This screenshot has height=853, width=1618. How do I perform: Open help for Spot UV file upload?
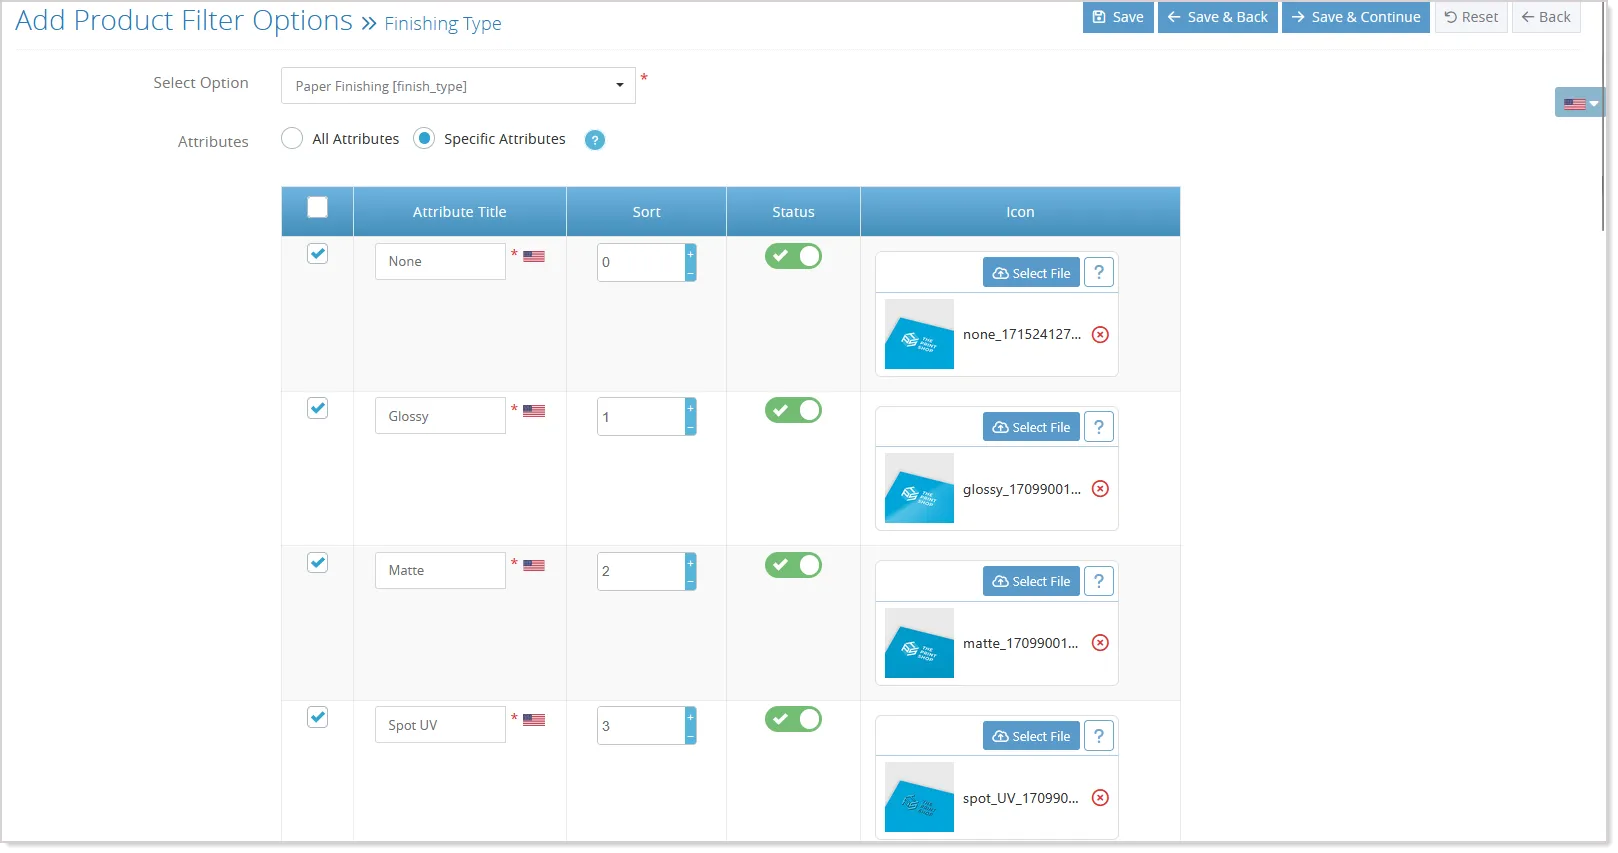1099,736
